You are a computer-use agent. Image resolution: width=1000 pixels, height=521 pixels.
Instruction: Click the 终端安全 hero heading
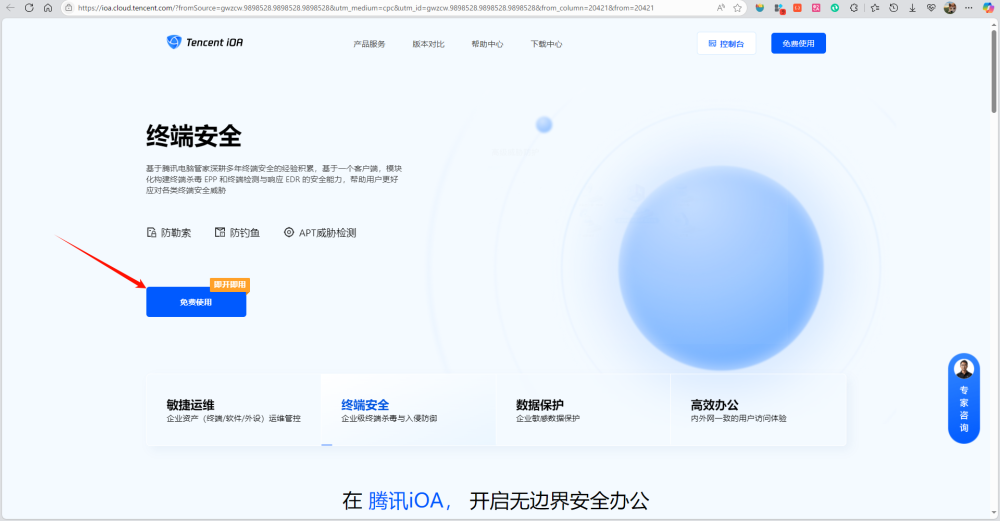(x=194, y=136)
